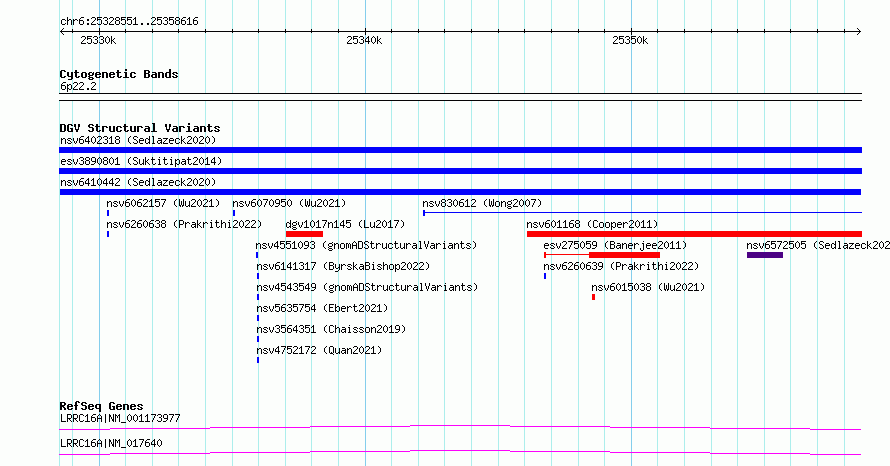
Task: Click nsv4752172 (Quan2021) label
Action: click(319, 350)
